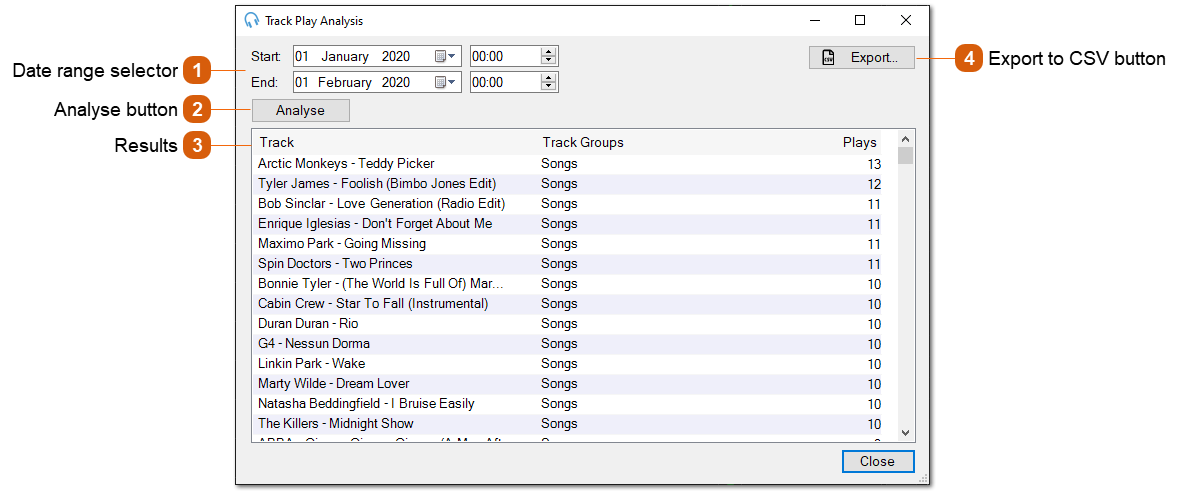
Task: Select the End date month February
Action: pos(344,82)
